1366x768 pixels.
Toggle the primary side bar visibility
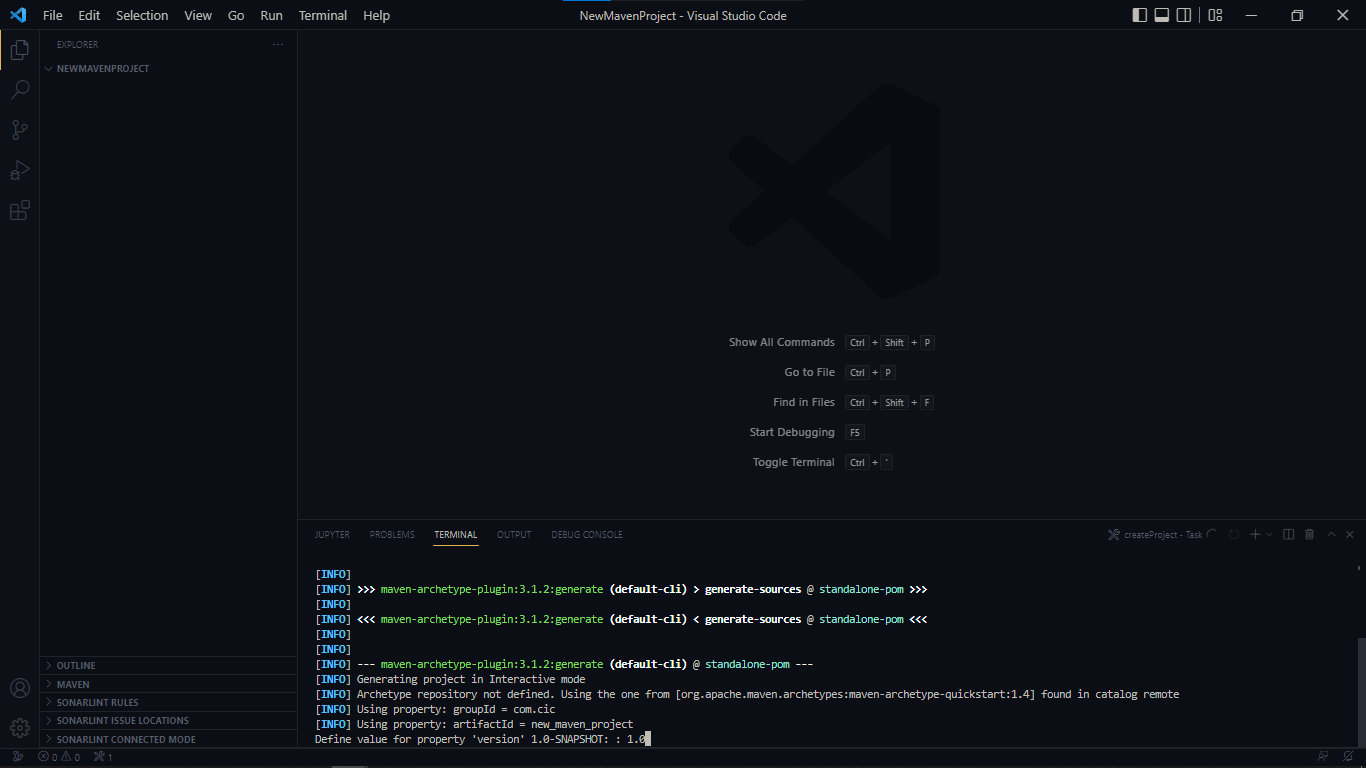click(x=1140, y=15)
